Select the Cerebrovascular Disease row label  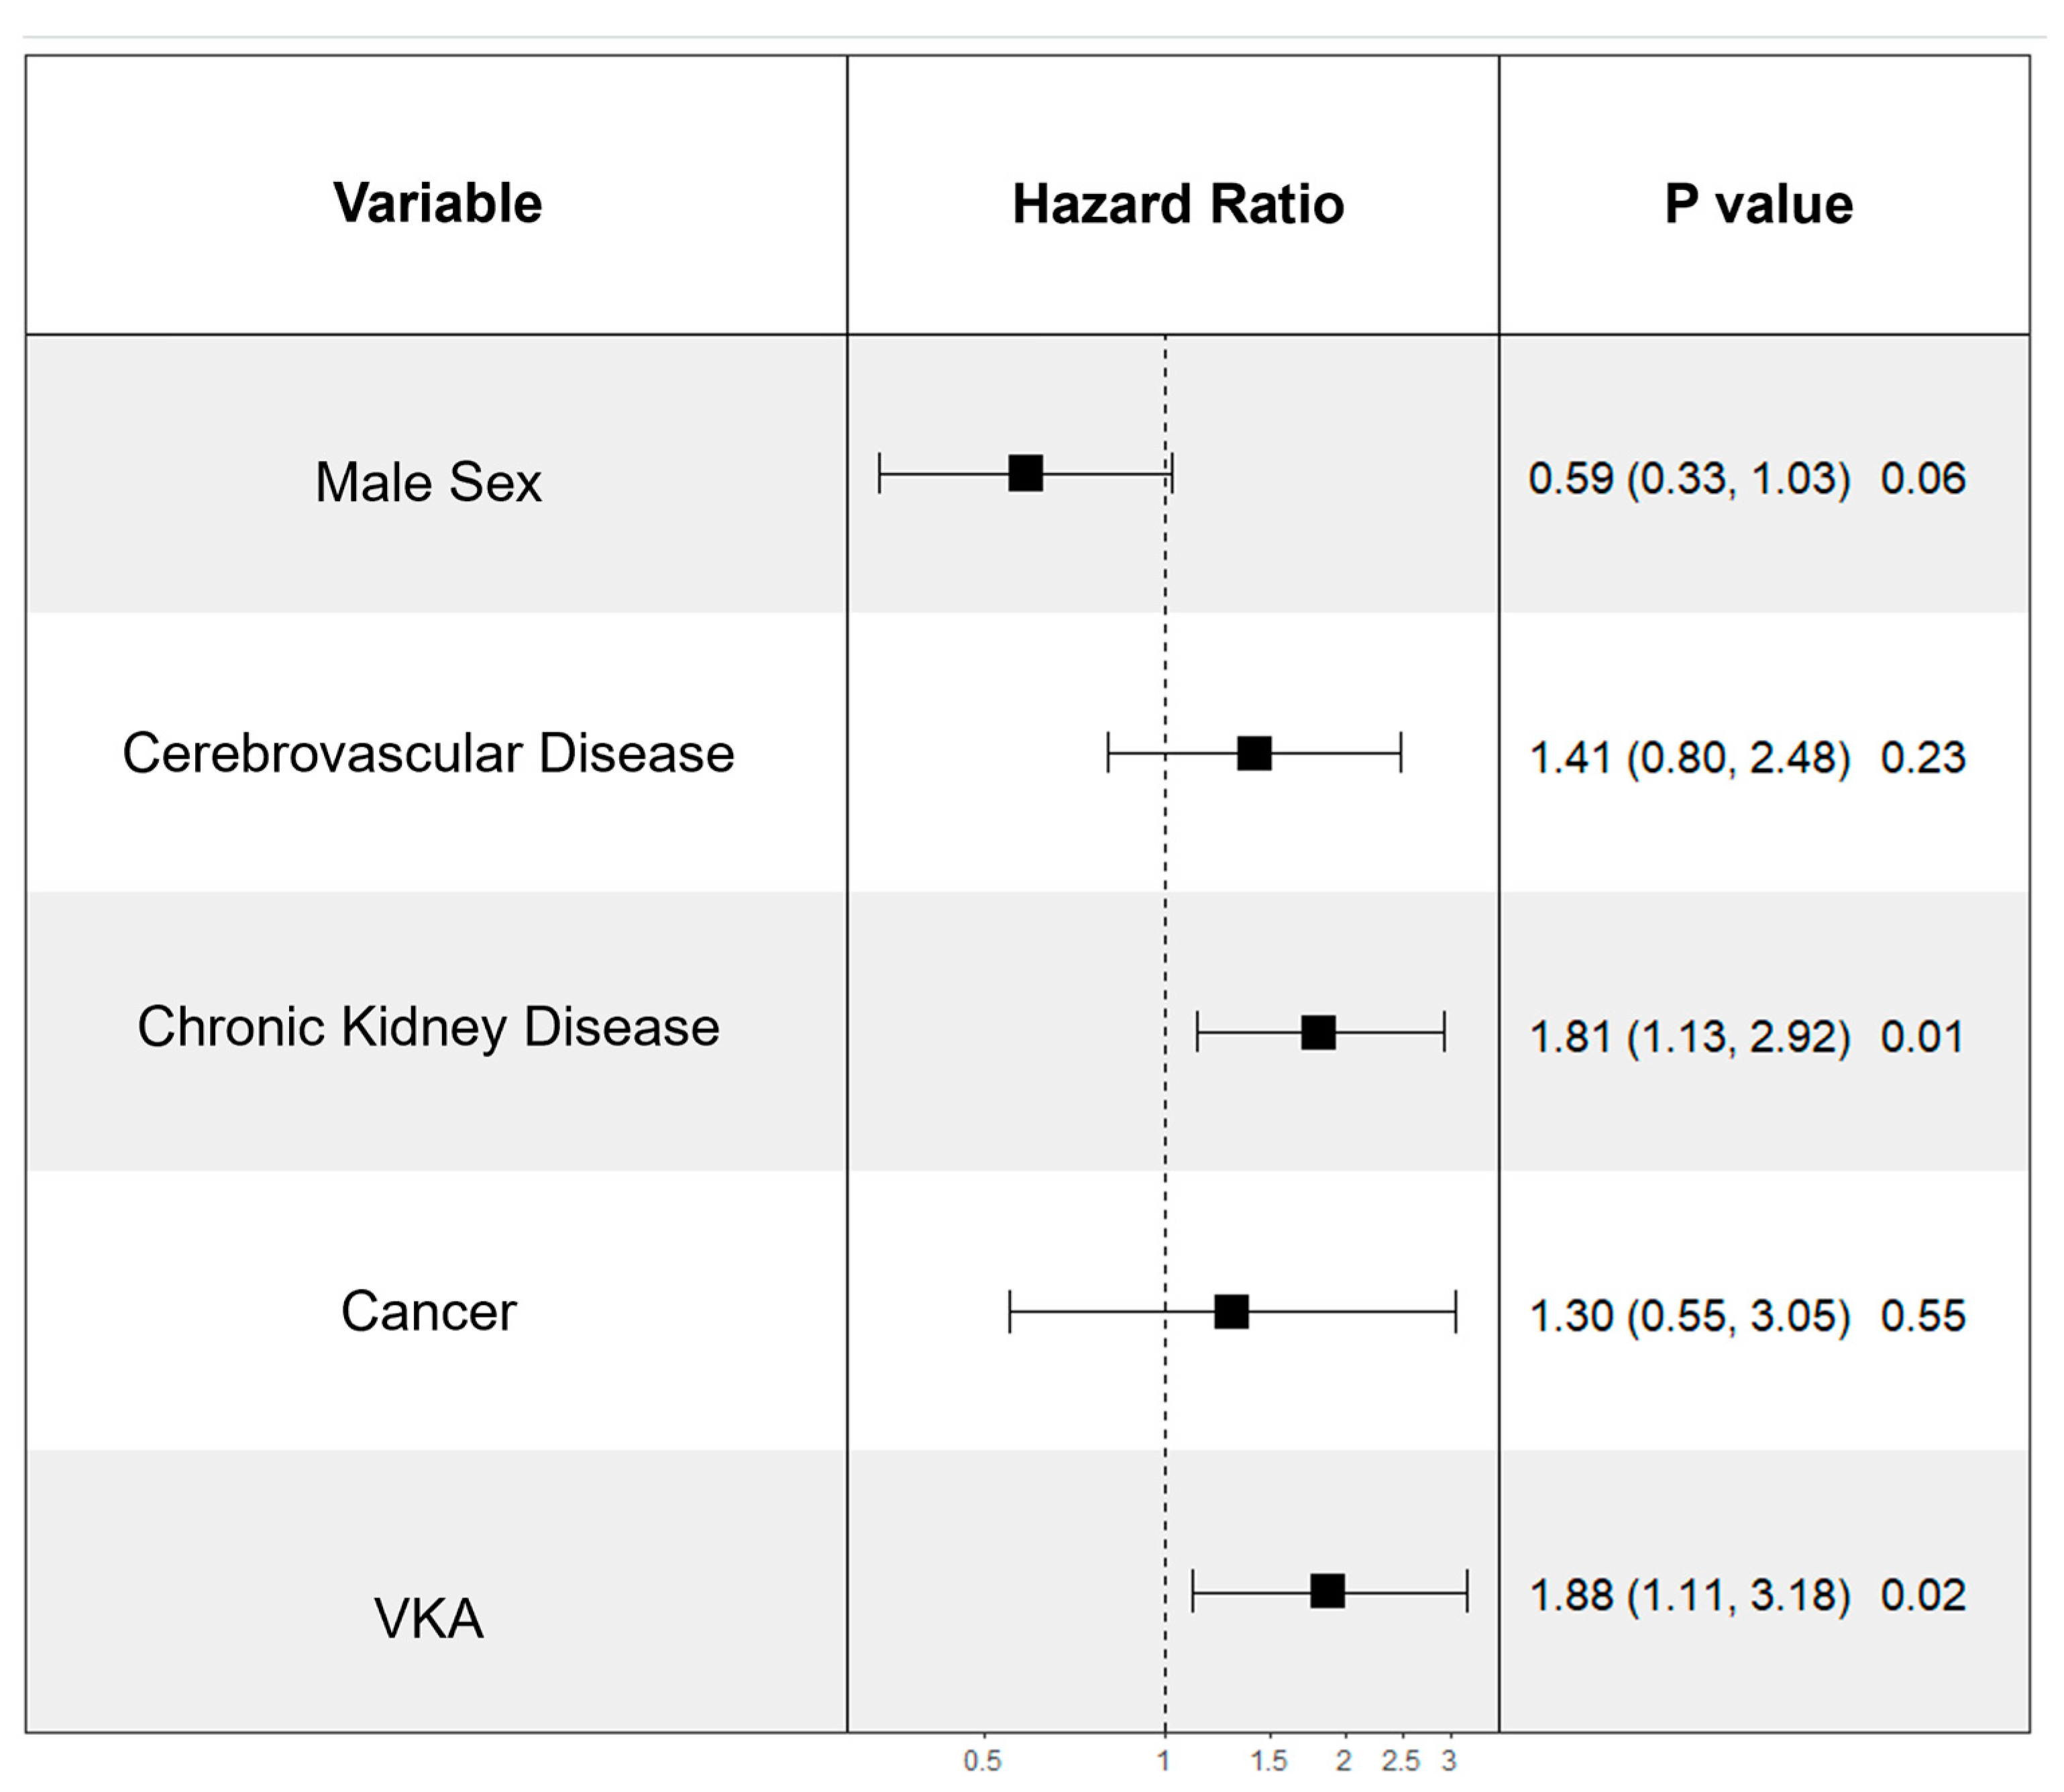428,753
